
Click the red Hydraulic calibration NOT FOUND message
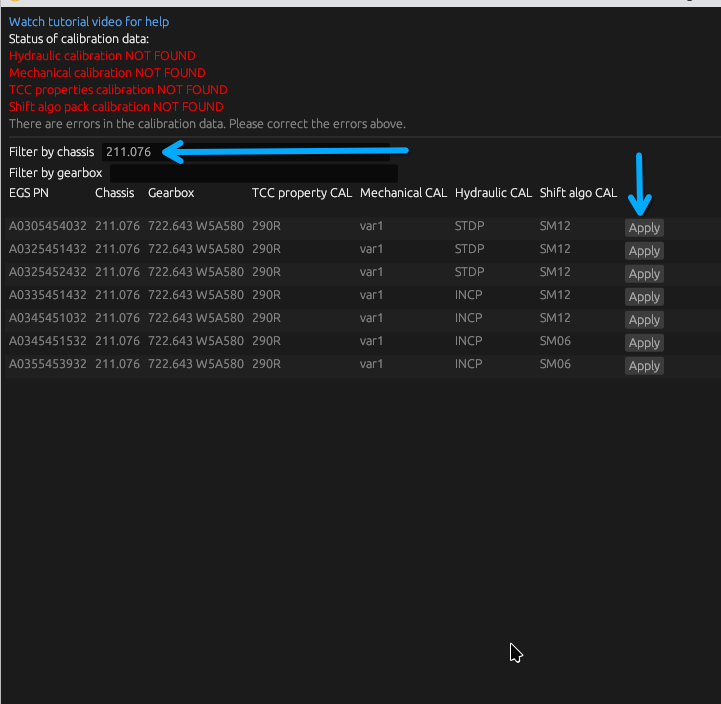102,56
